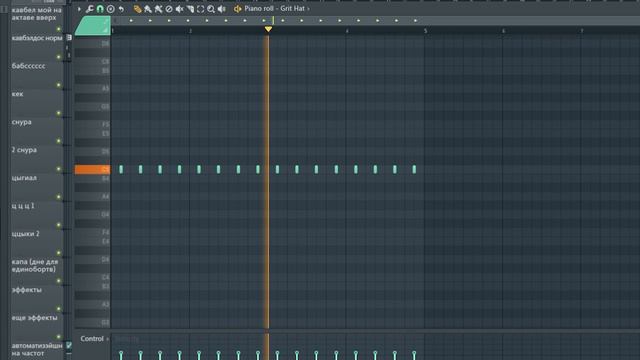Select the last hi-hat note in the grid
Screen dimensions: 640x360
click(414, 169)
